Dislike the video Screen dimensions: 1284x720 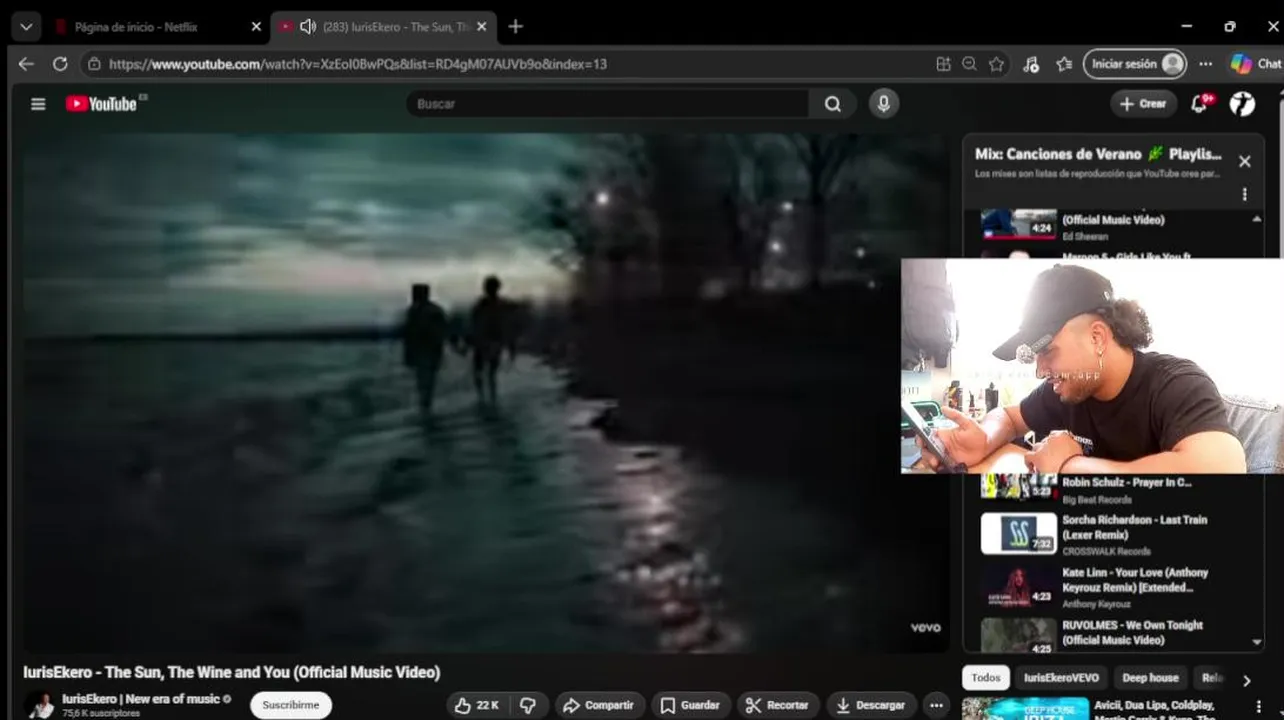click(528, 705)
